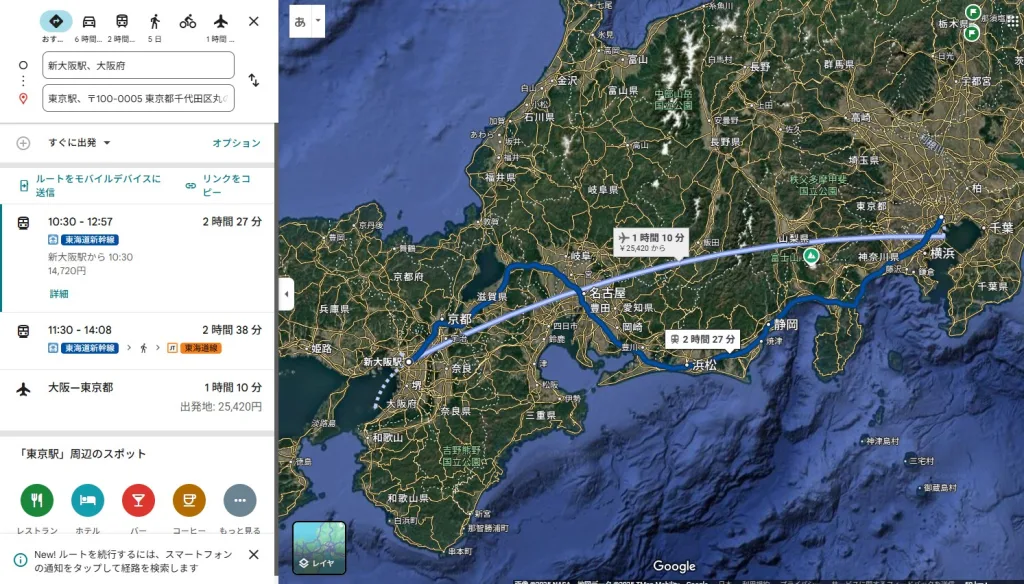This screenshot has height=584, width=1024.
Task: Select the flight travel mode icon
Action: click(221, 22)
